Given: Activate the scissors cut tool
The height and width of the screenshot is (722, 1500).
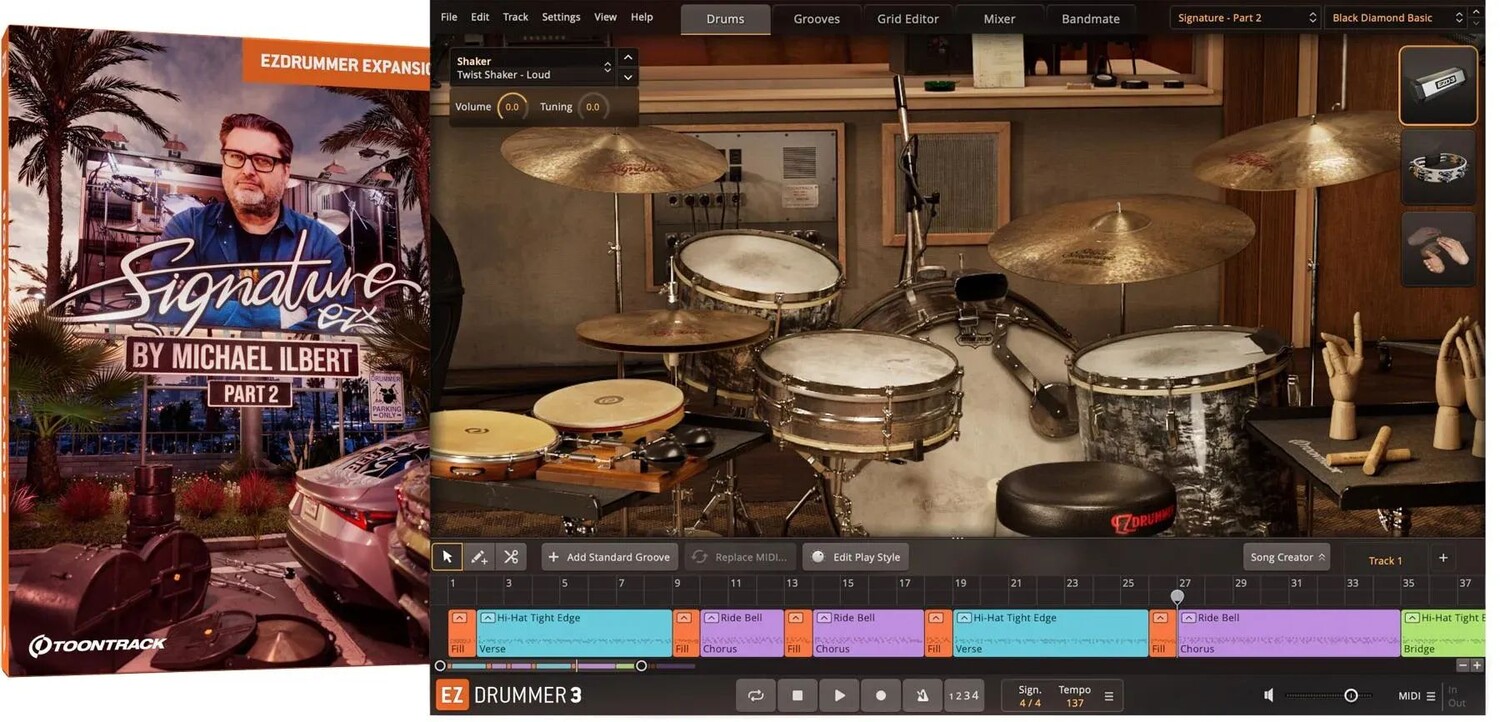Looking at the screenshot, I should pyautogui.click(x=511, y=557).
